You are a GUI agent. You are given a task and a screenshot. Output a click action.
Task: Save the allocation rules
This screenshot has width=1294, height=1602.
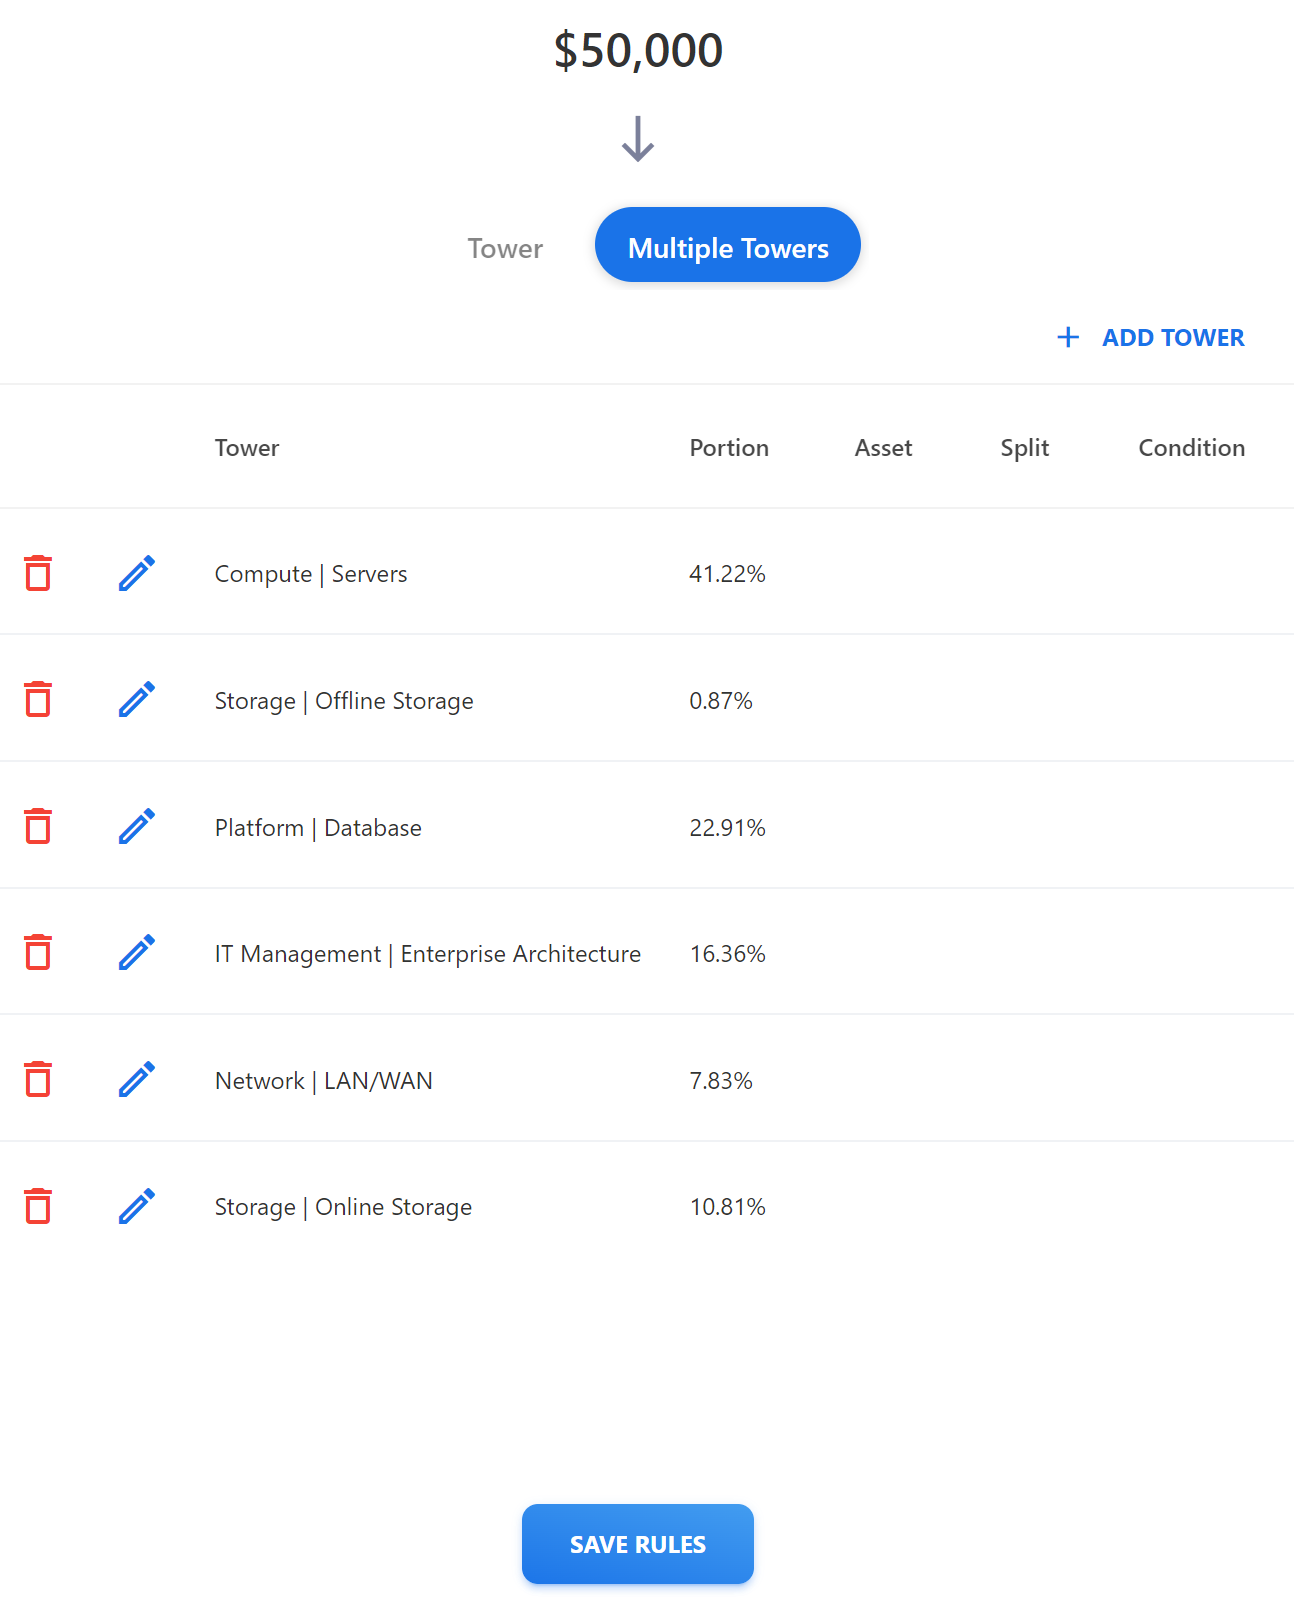click(x=637, y=1544)
